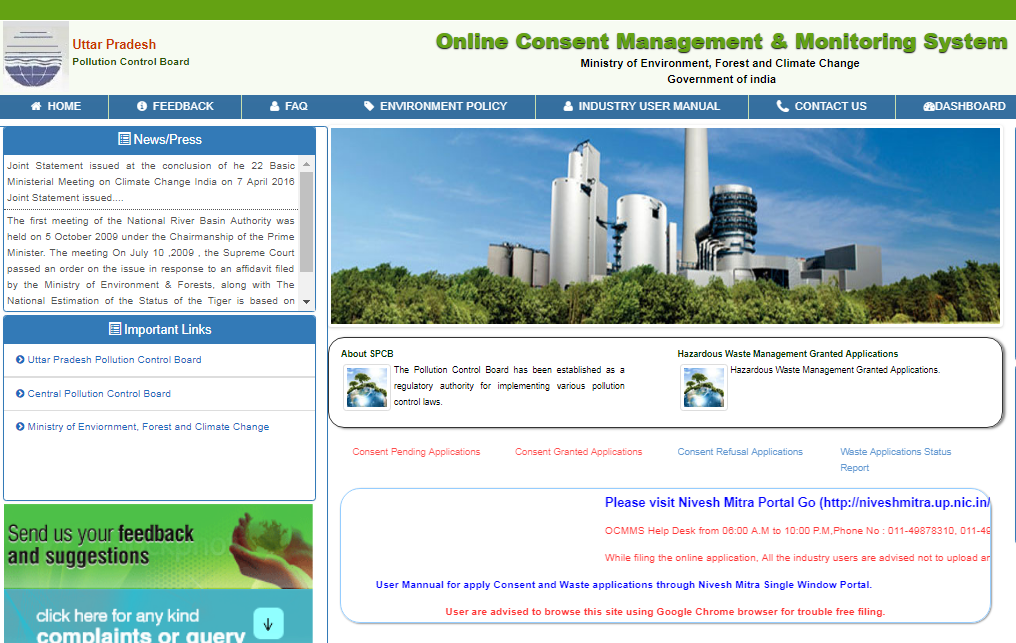Click the News/Press list icon
Viewport: 1016px width, 643px height.
click(x=124, y=139)
